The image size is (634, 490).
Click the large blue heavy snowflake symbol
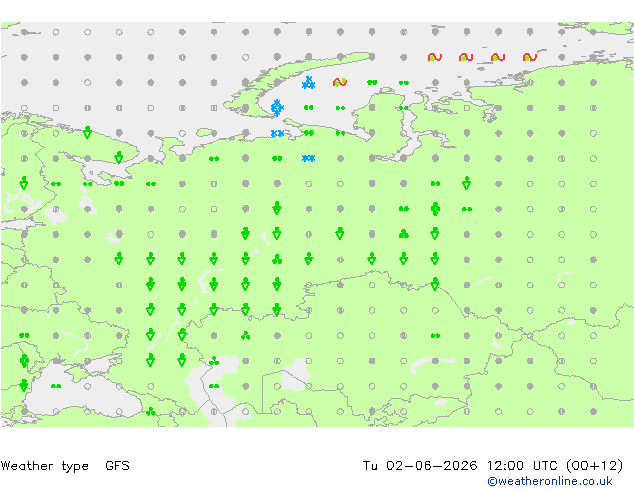[277, 108]
